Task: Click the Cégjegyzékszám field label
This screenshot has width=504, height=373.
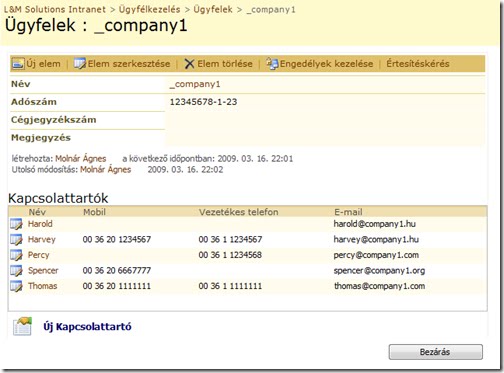Action: [54, 120]
